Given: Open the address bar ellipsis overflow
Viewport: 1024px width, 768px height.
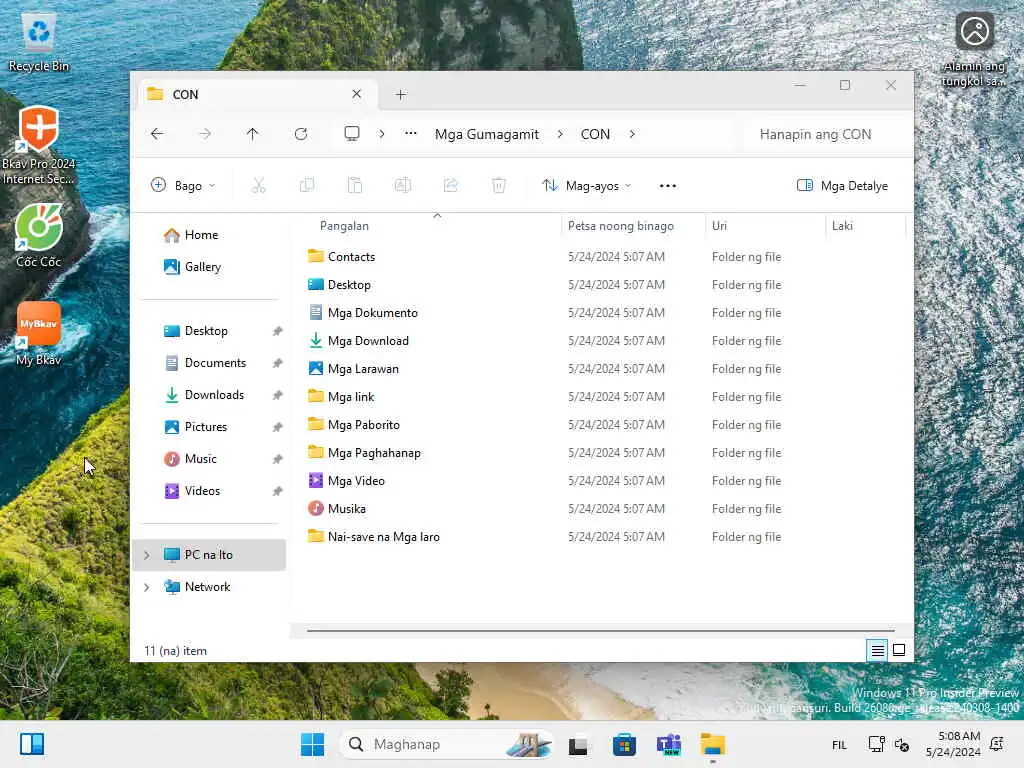Looking at the screenshot, I should point(410,133).
